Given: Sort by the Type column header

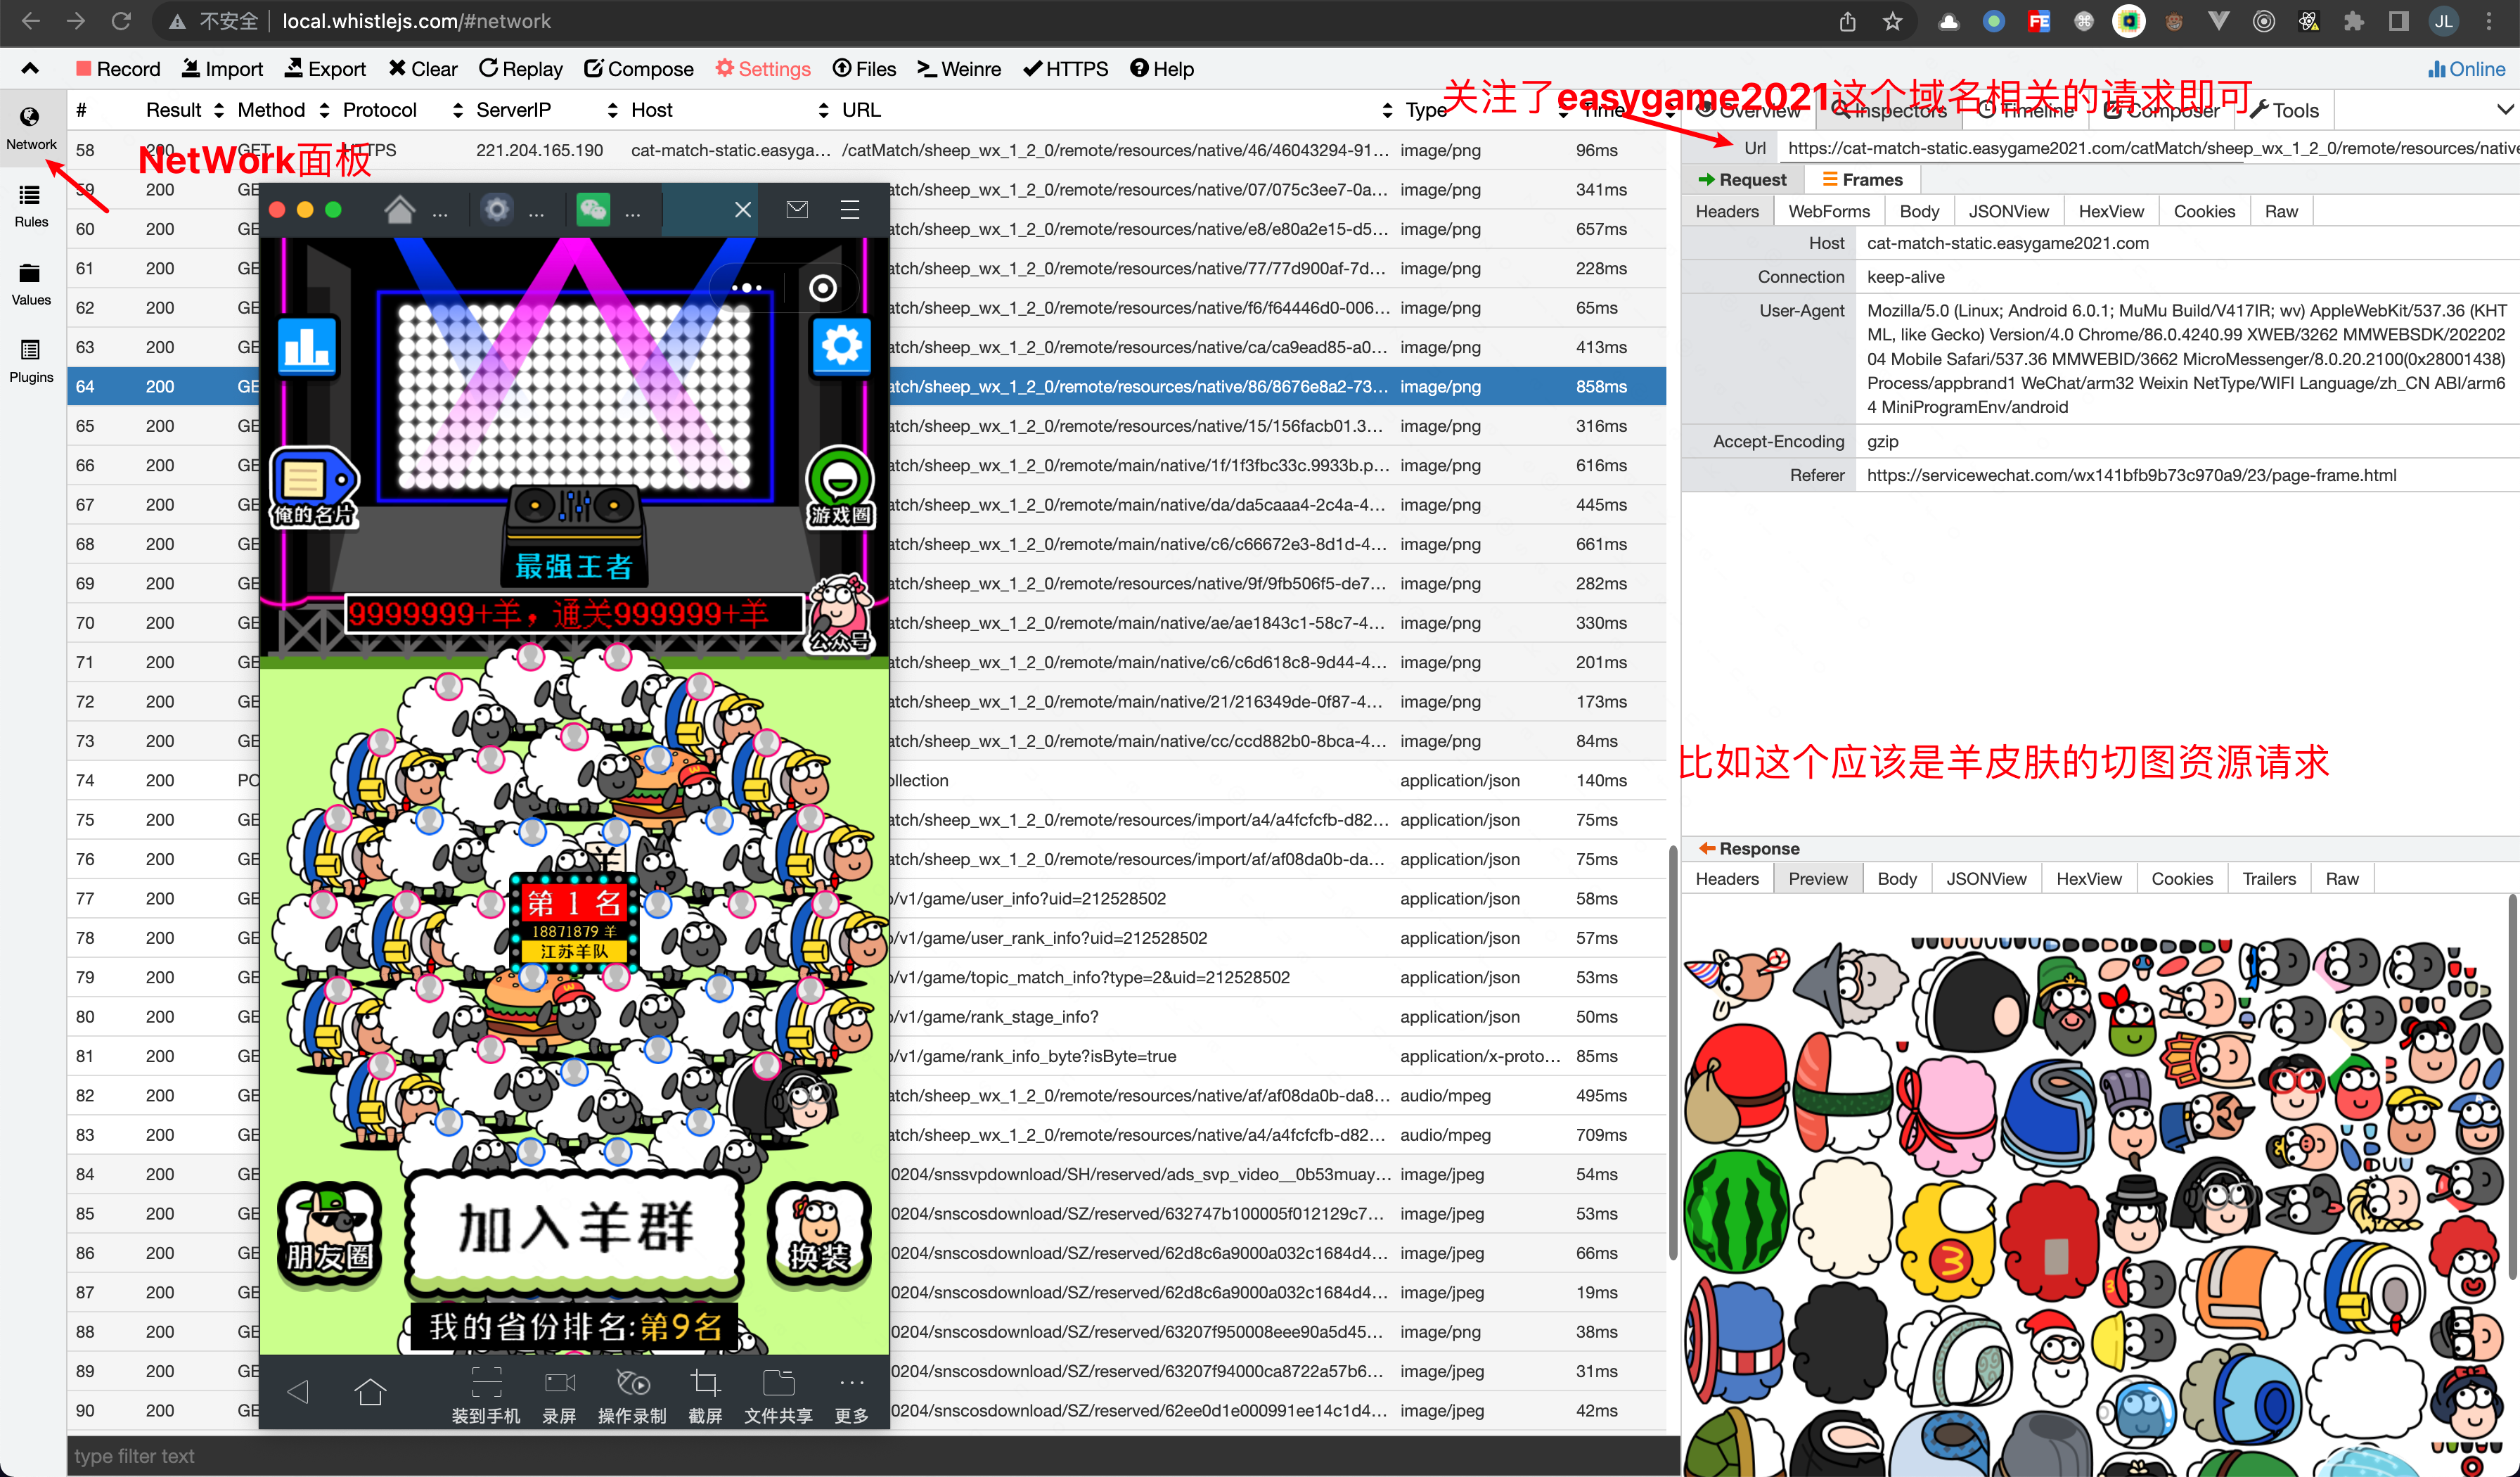Looking at the screenshot, I should (1427, 110).
